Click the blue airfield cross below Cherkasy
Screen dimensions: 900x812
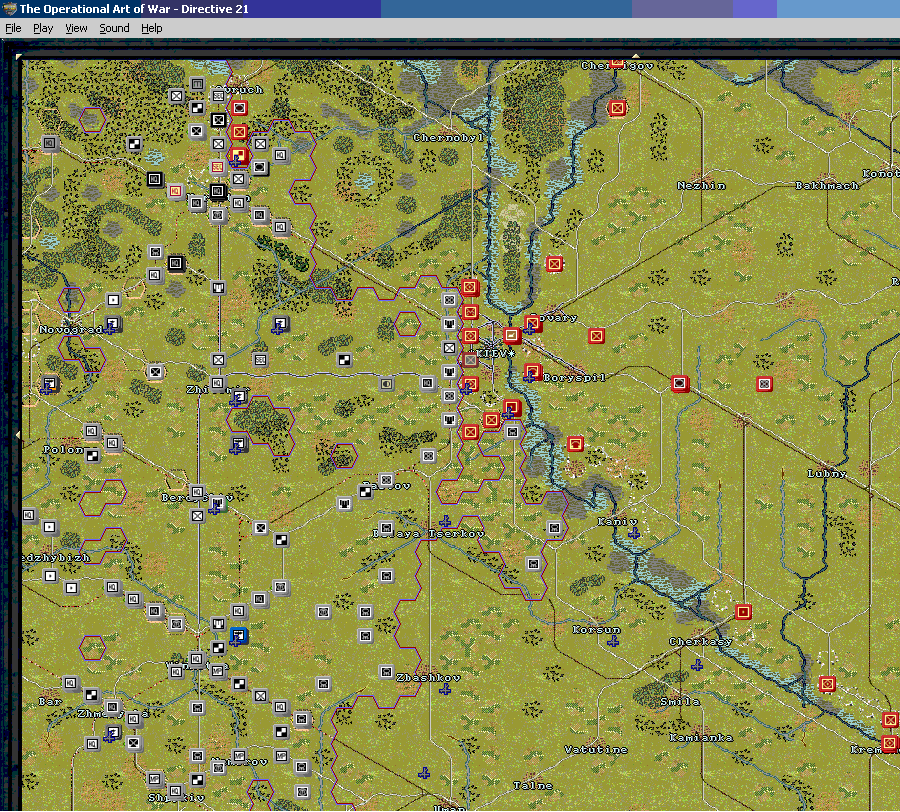click(697, 665)
